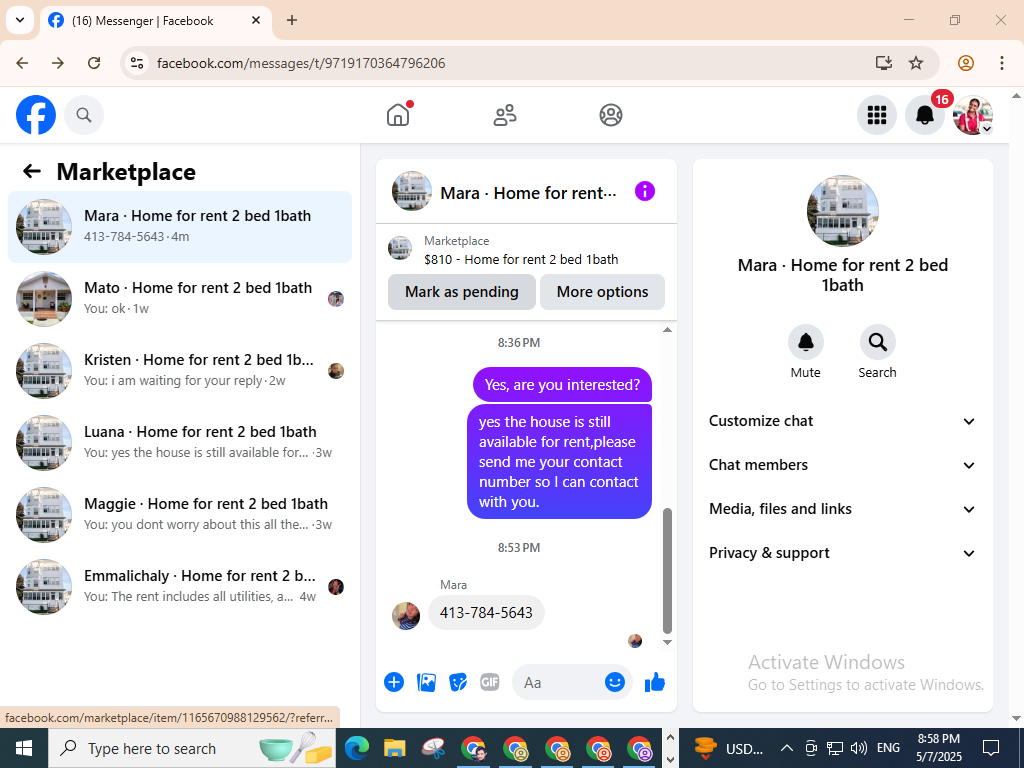Screen dimensions: 1024x768
Task: Expand Customize chat section
Action: coord(842,421)
